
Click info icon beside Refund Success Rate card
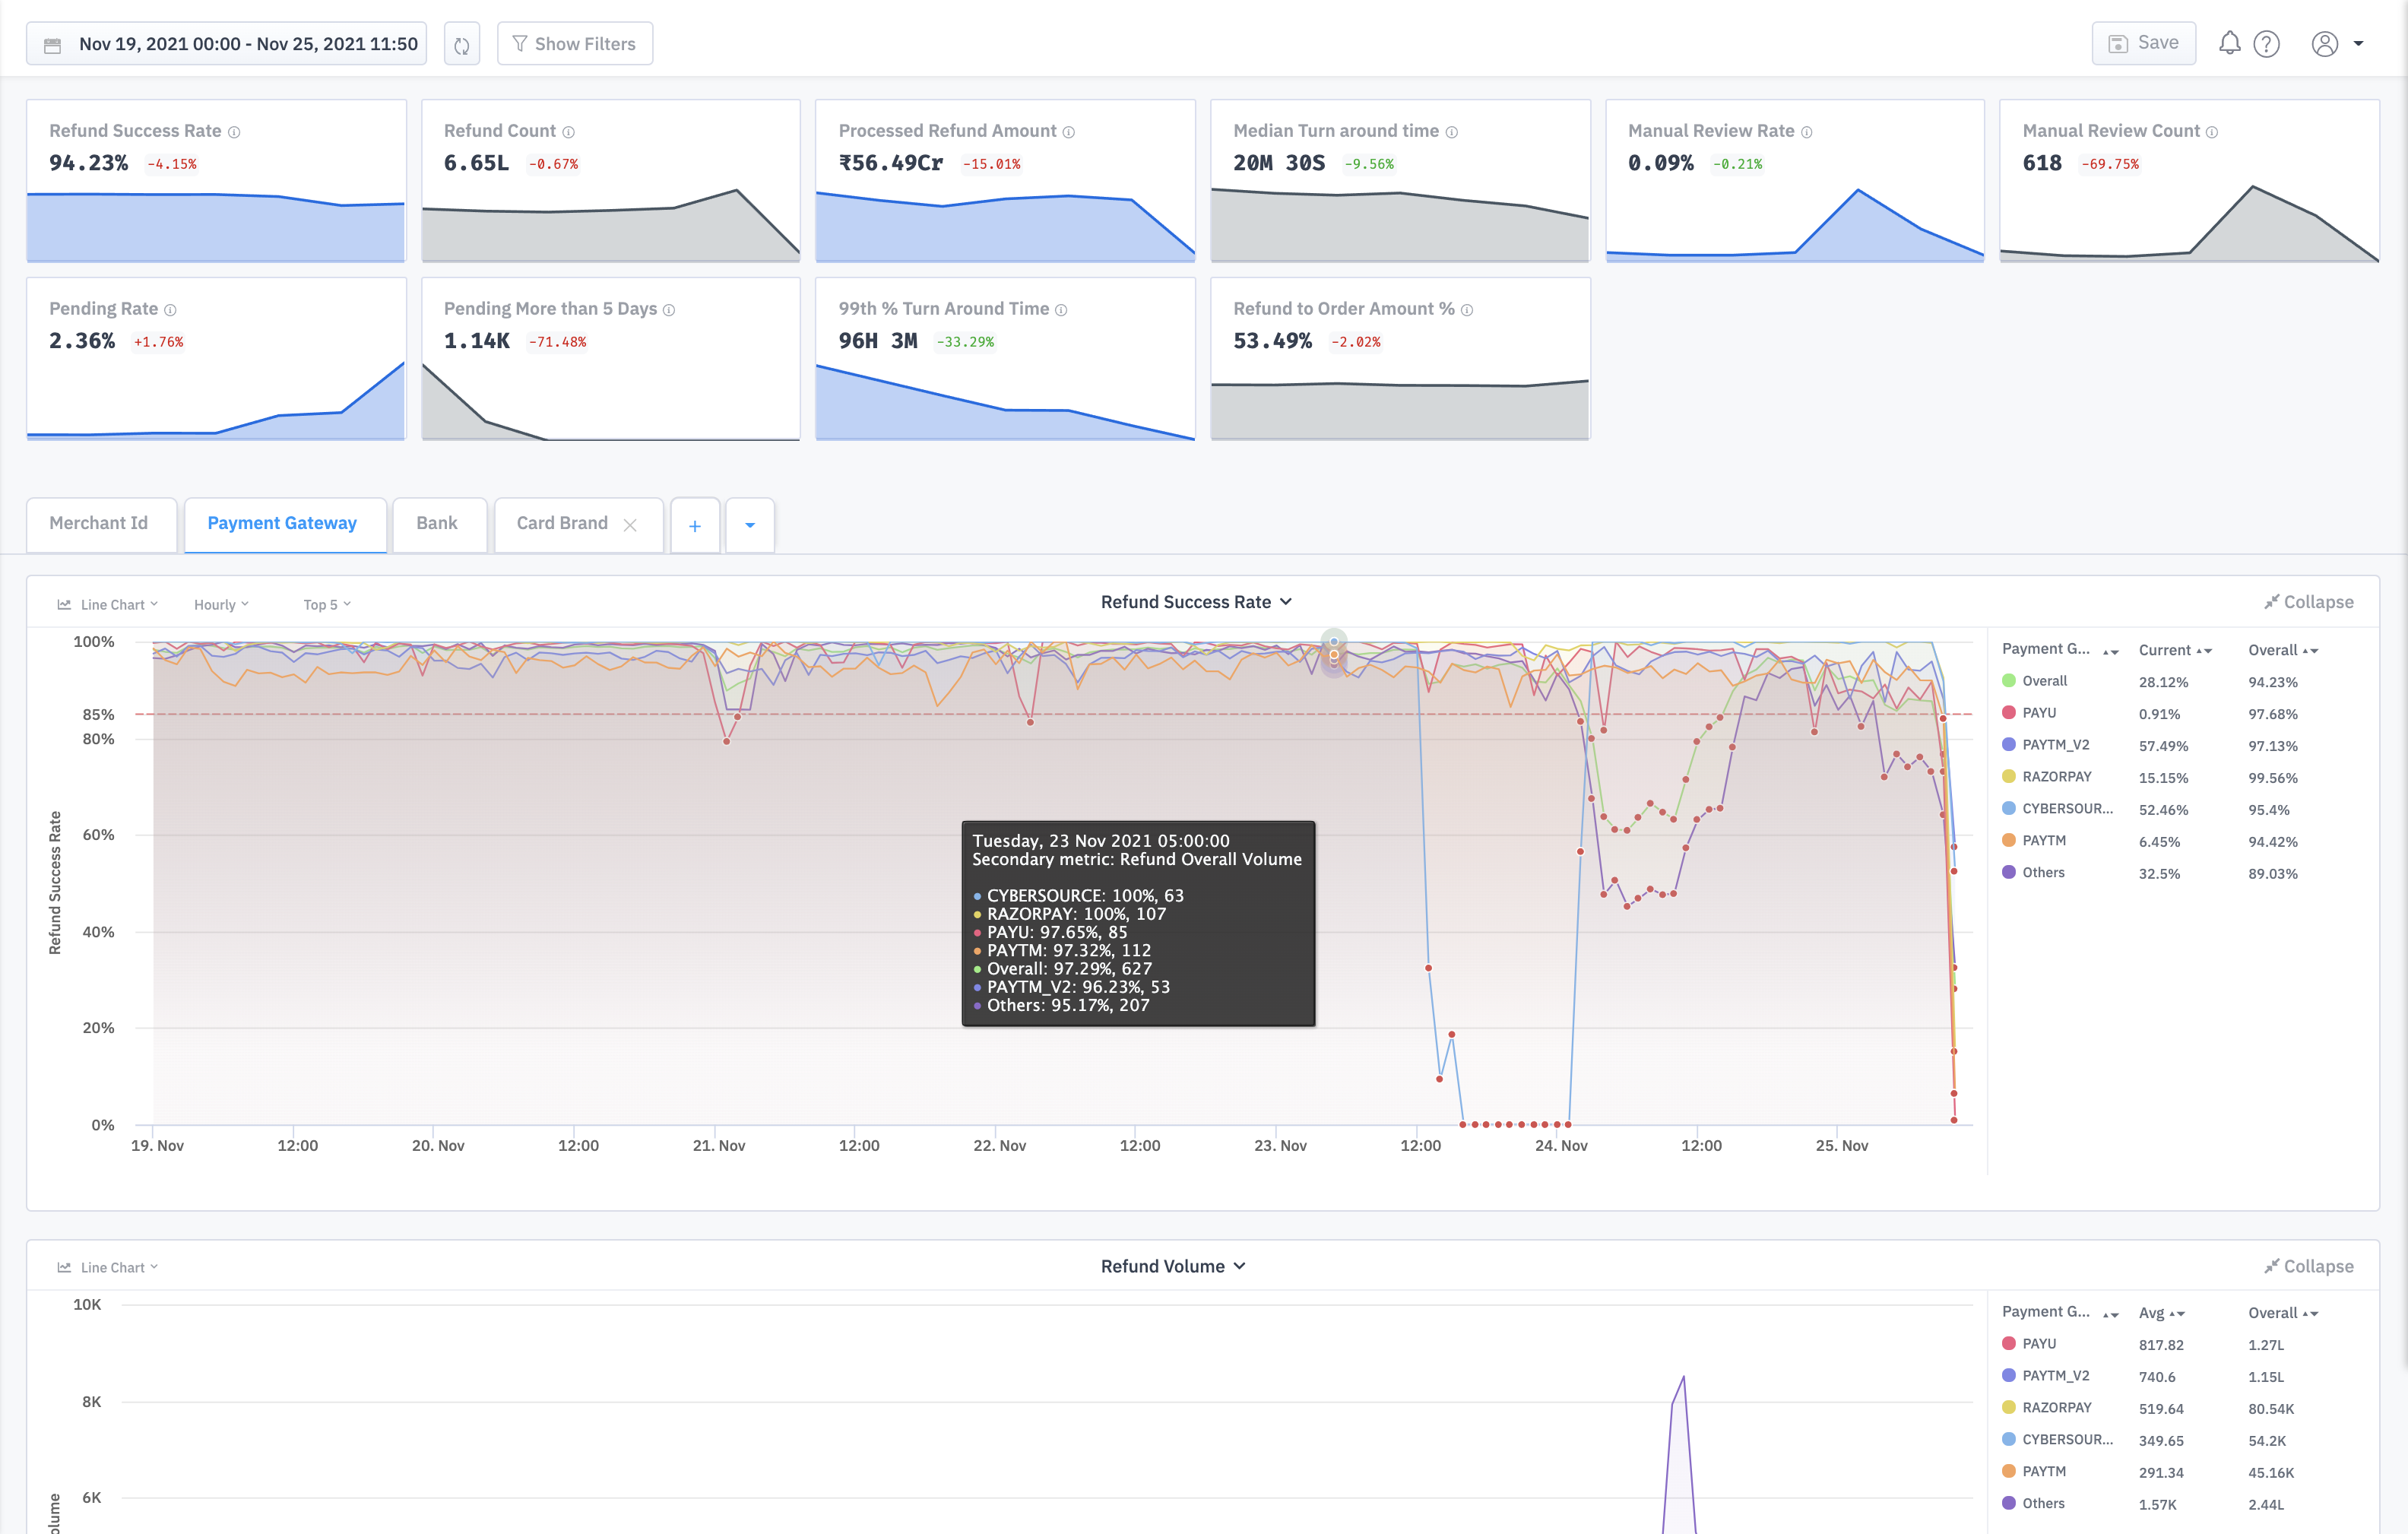pyautogui.click(x=234, y=132)
